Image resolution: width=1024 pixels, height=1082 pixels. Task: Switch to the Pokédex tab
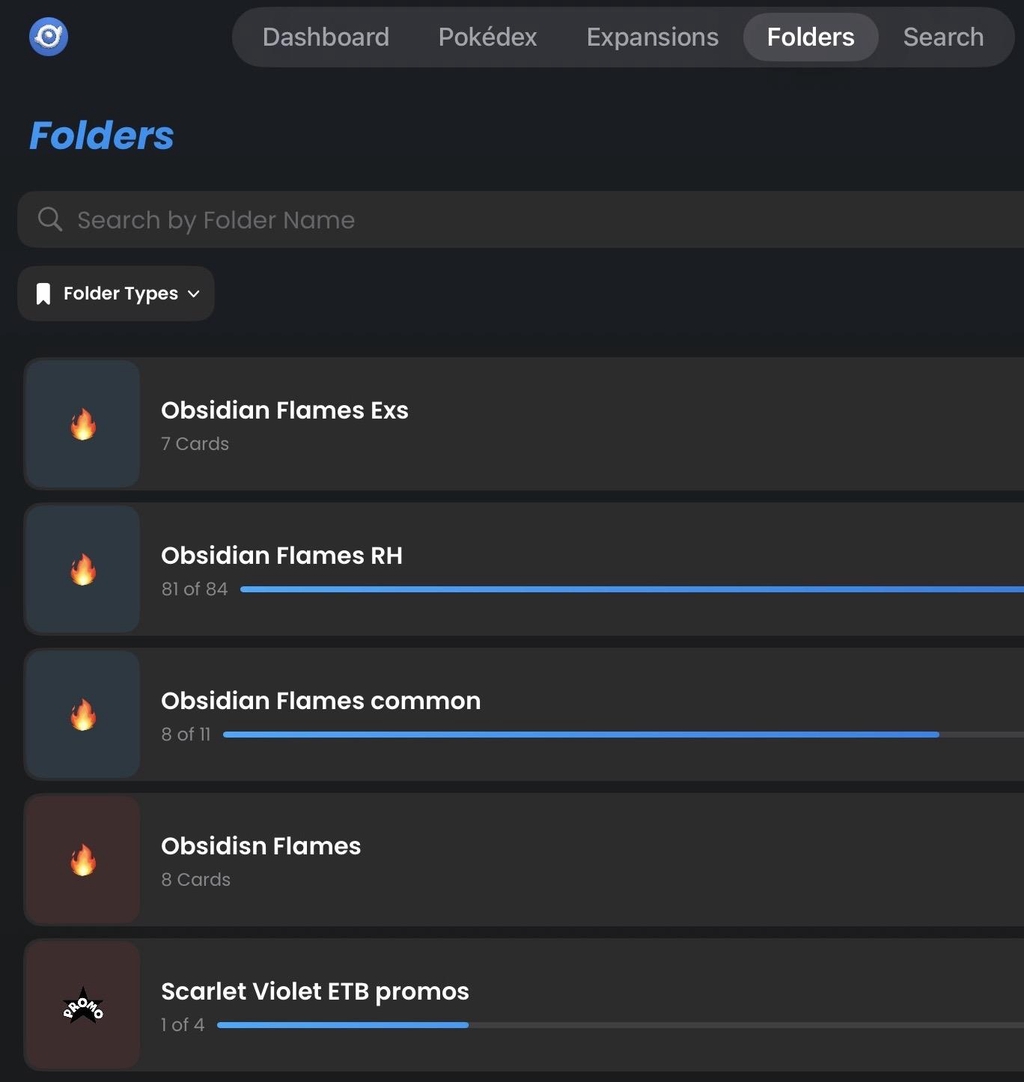tap(488, 37)
